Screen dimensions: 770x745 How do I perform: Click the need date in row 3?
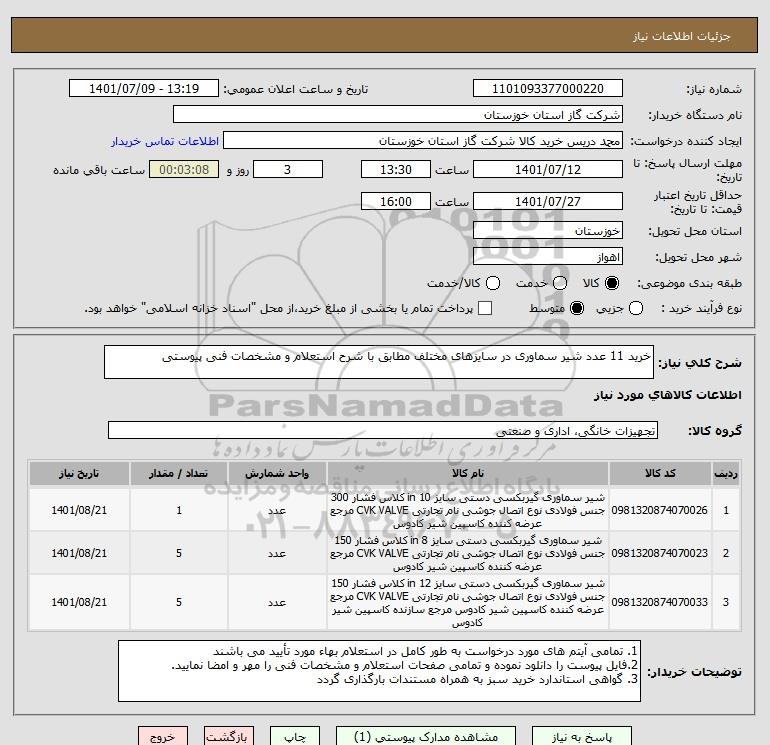79,602
